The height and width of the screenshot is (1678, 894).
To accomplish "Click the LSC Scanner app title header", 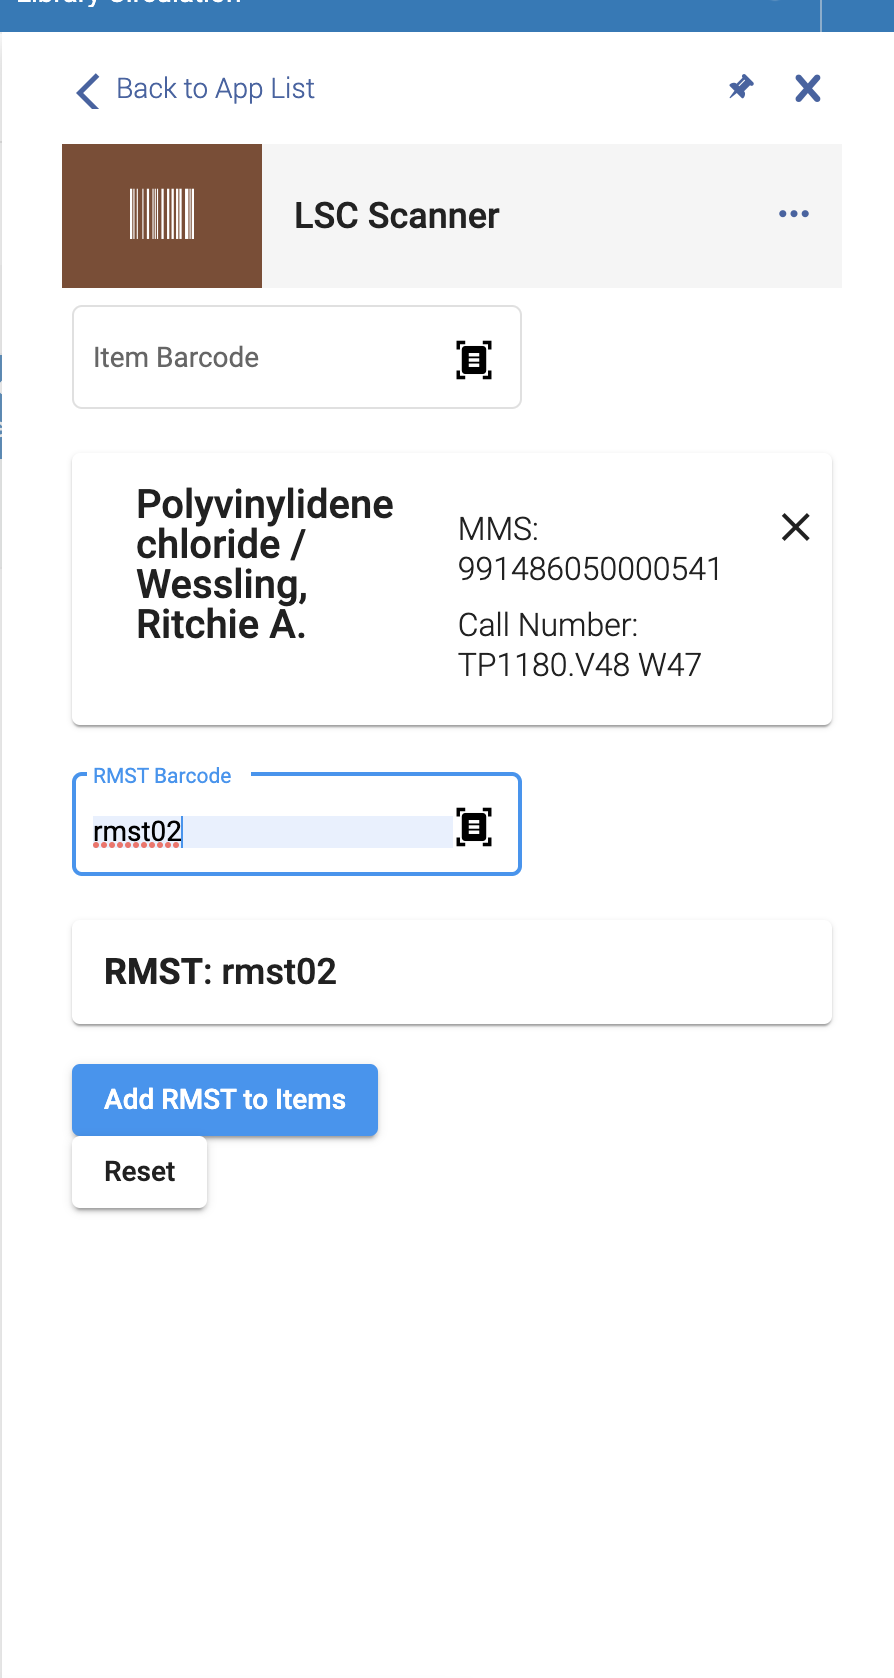I will 396,215.
